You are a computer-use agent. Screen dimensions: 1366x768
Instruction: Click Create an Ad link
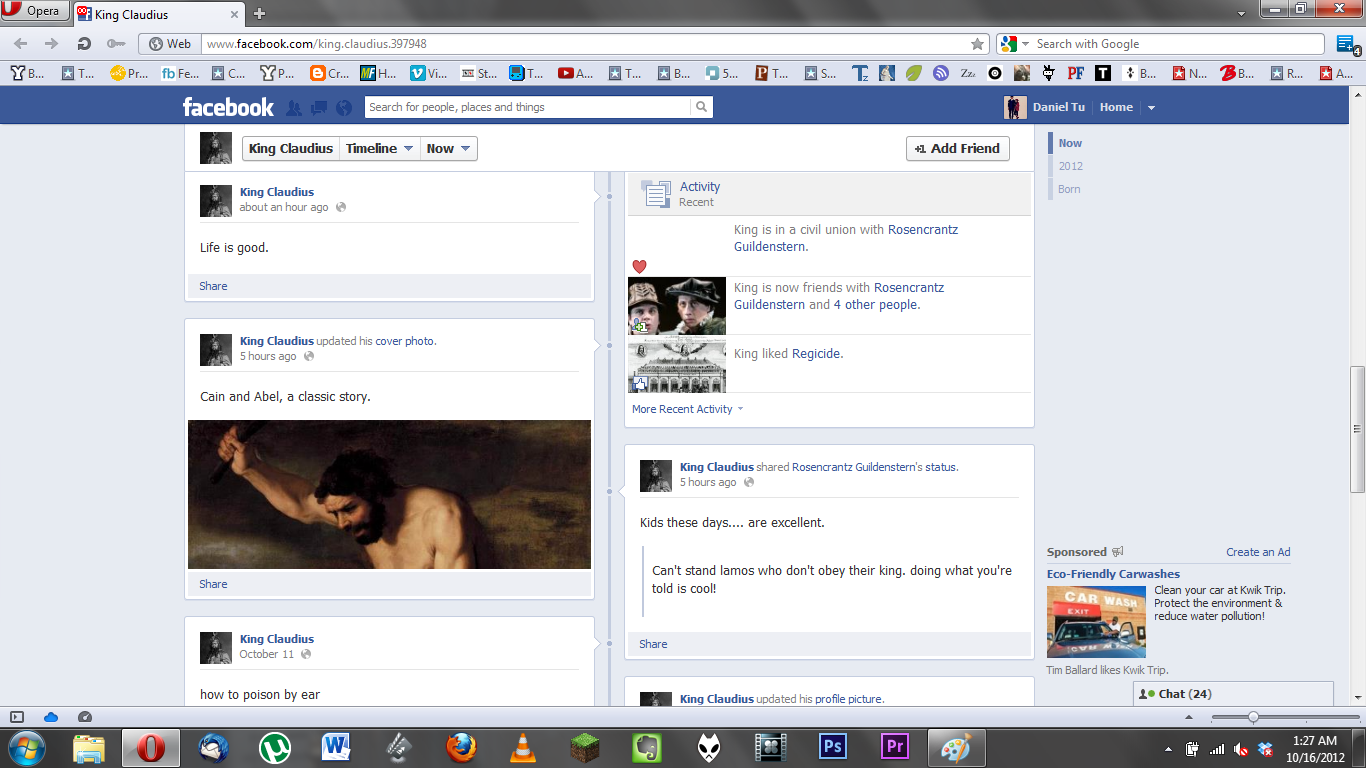(1258, 552)
